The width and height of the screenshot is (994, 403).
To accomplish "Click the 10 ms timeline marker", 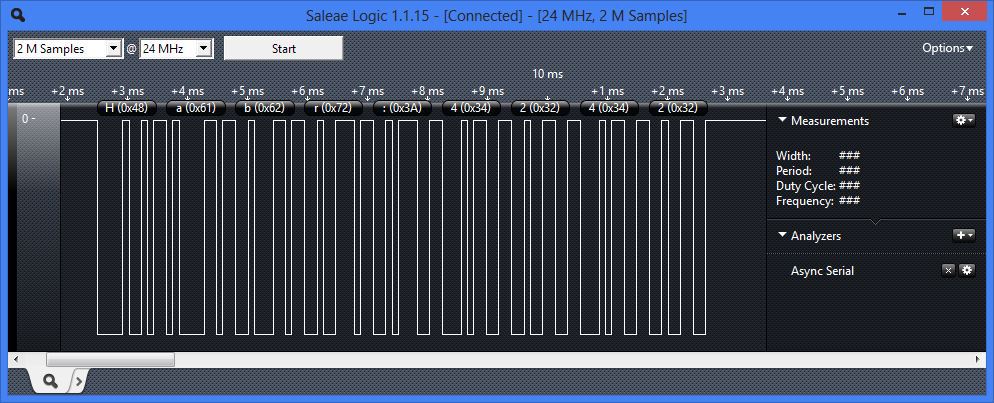I will (x=547, y=74).
